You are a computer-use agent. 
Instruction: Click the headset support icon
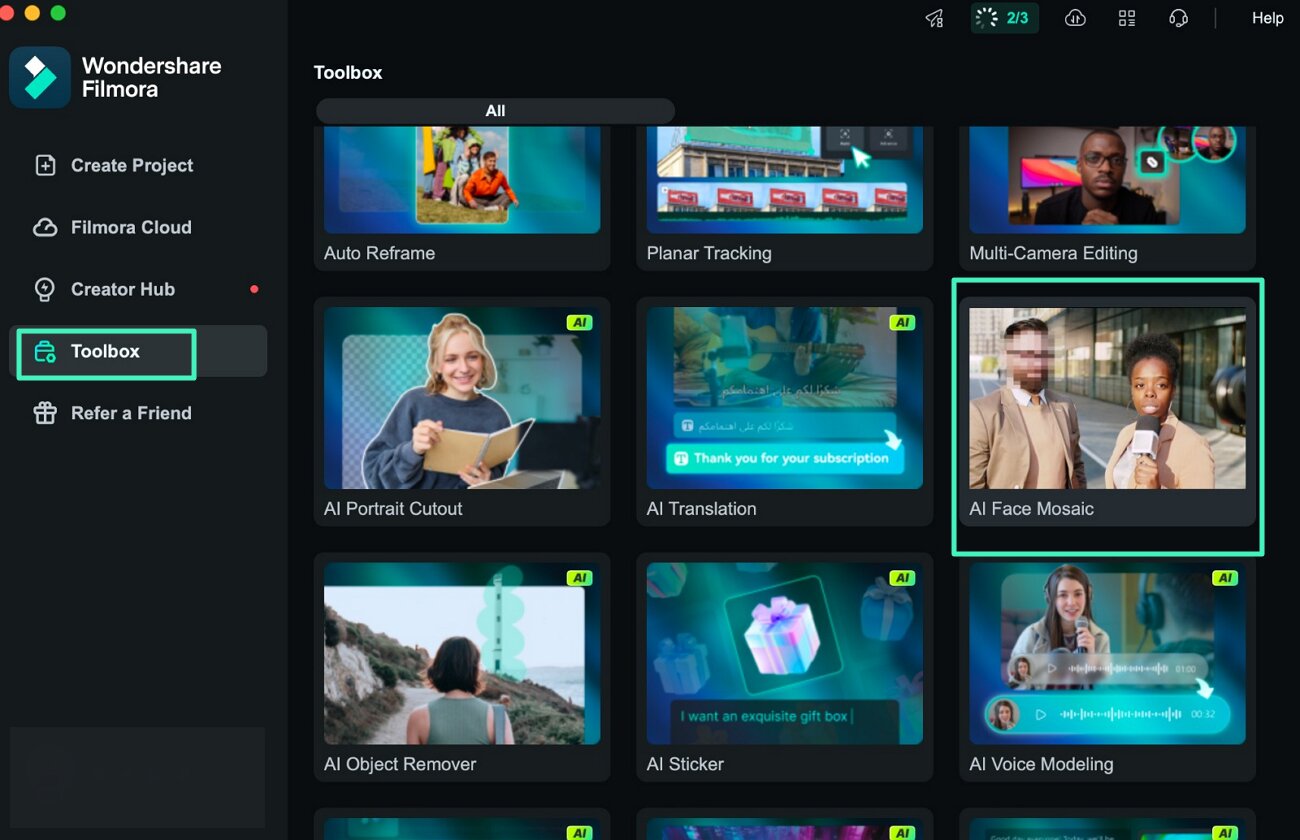tap(1179, 18)
